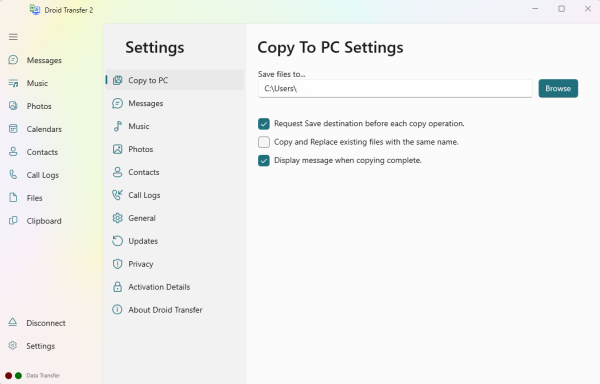This screenshot has width=600, height=384.
Task: Click the Browse button
Action: coord(558,88)
